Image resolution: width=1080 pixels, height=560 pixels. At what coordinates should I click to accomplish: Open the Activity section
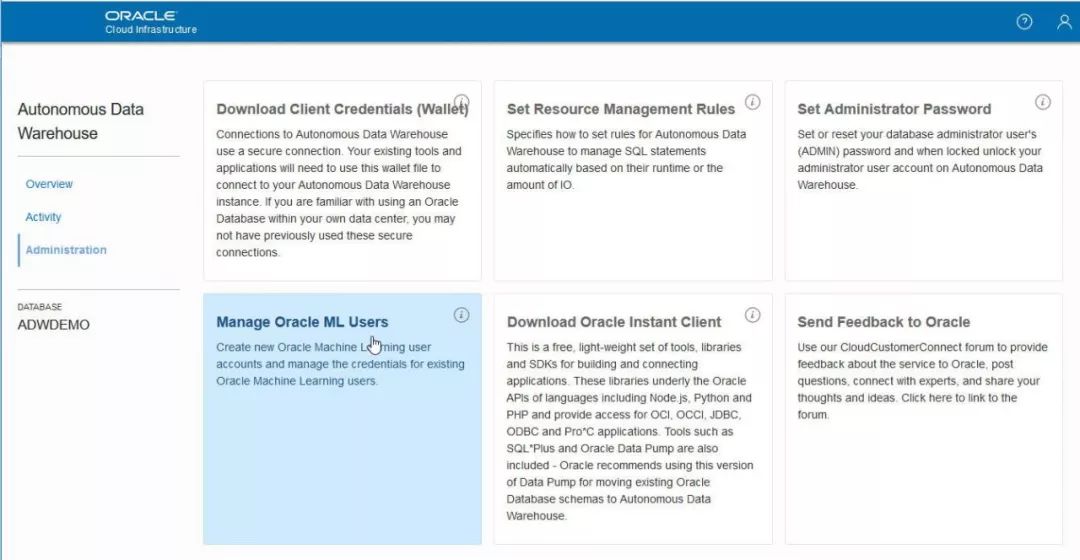(43, 217)
